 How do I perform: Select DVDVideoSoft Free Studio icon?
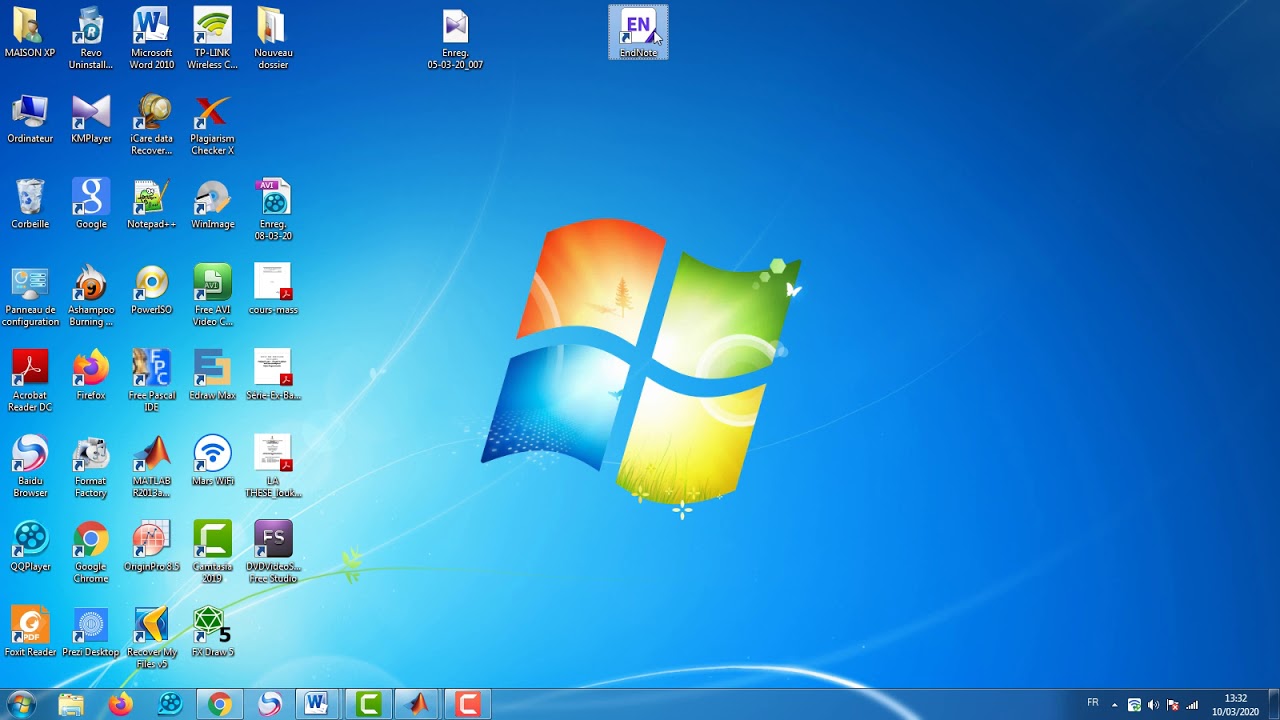pos(273,552)
